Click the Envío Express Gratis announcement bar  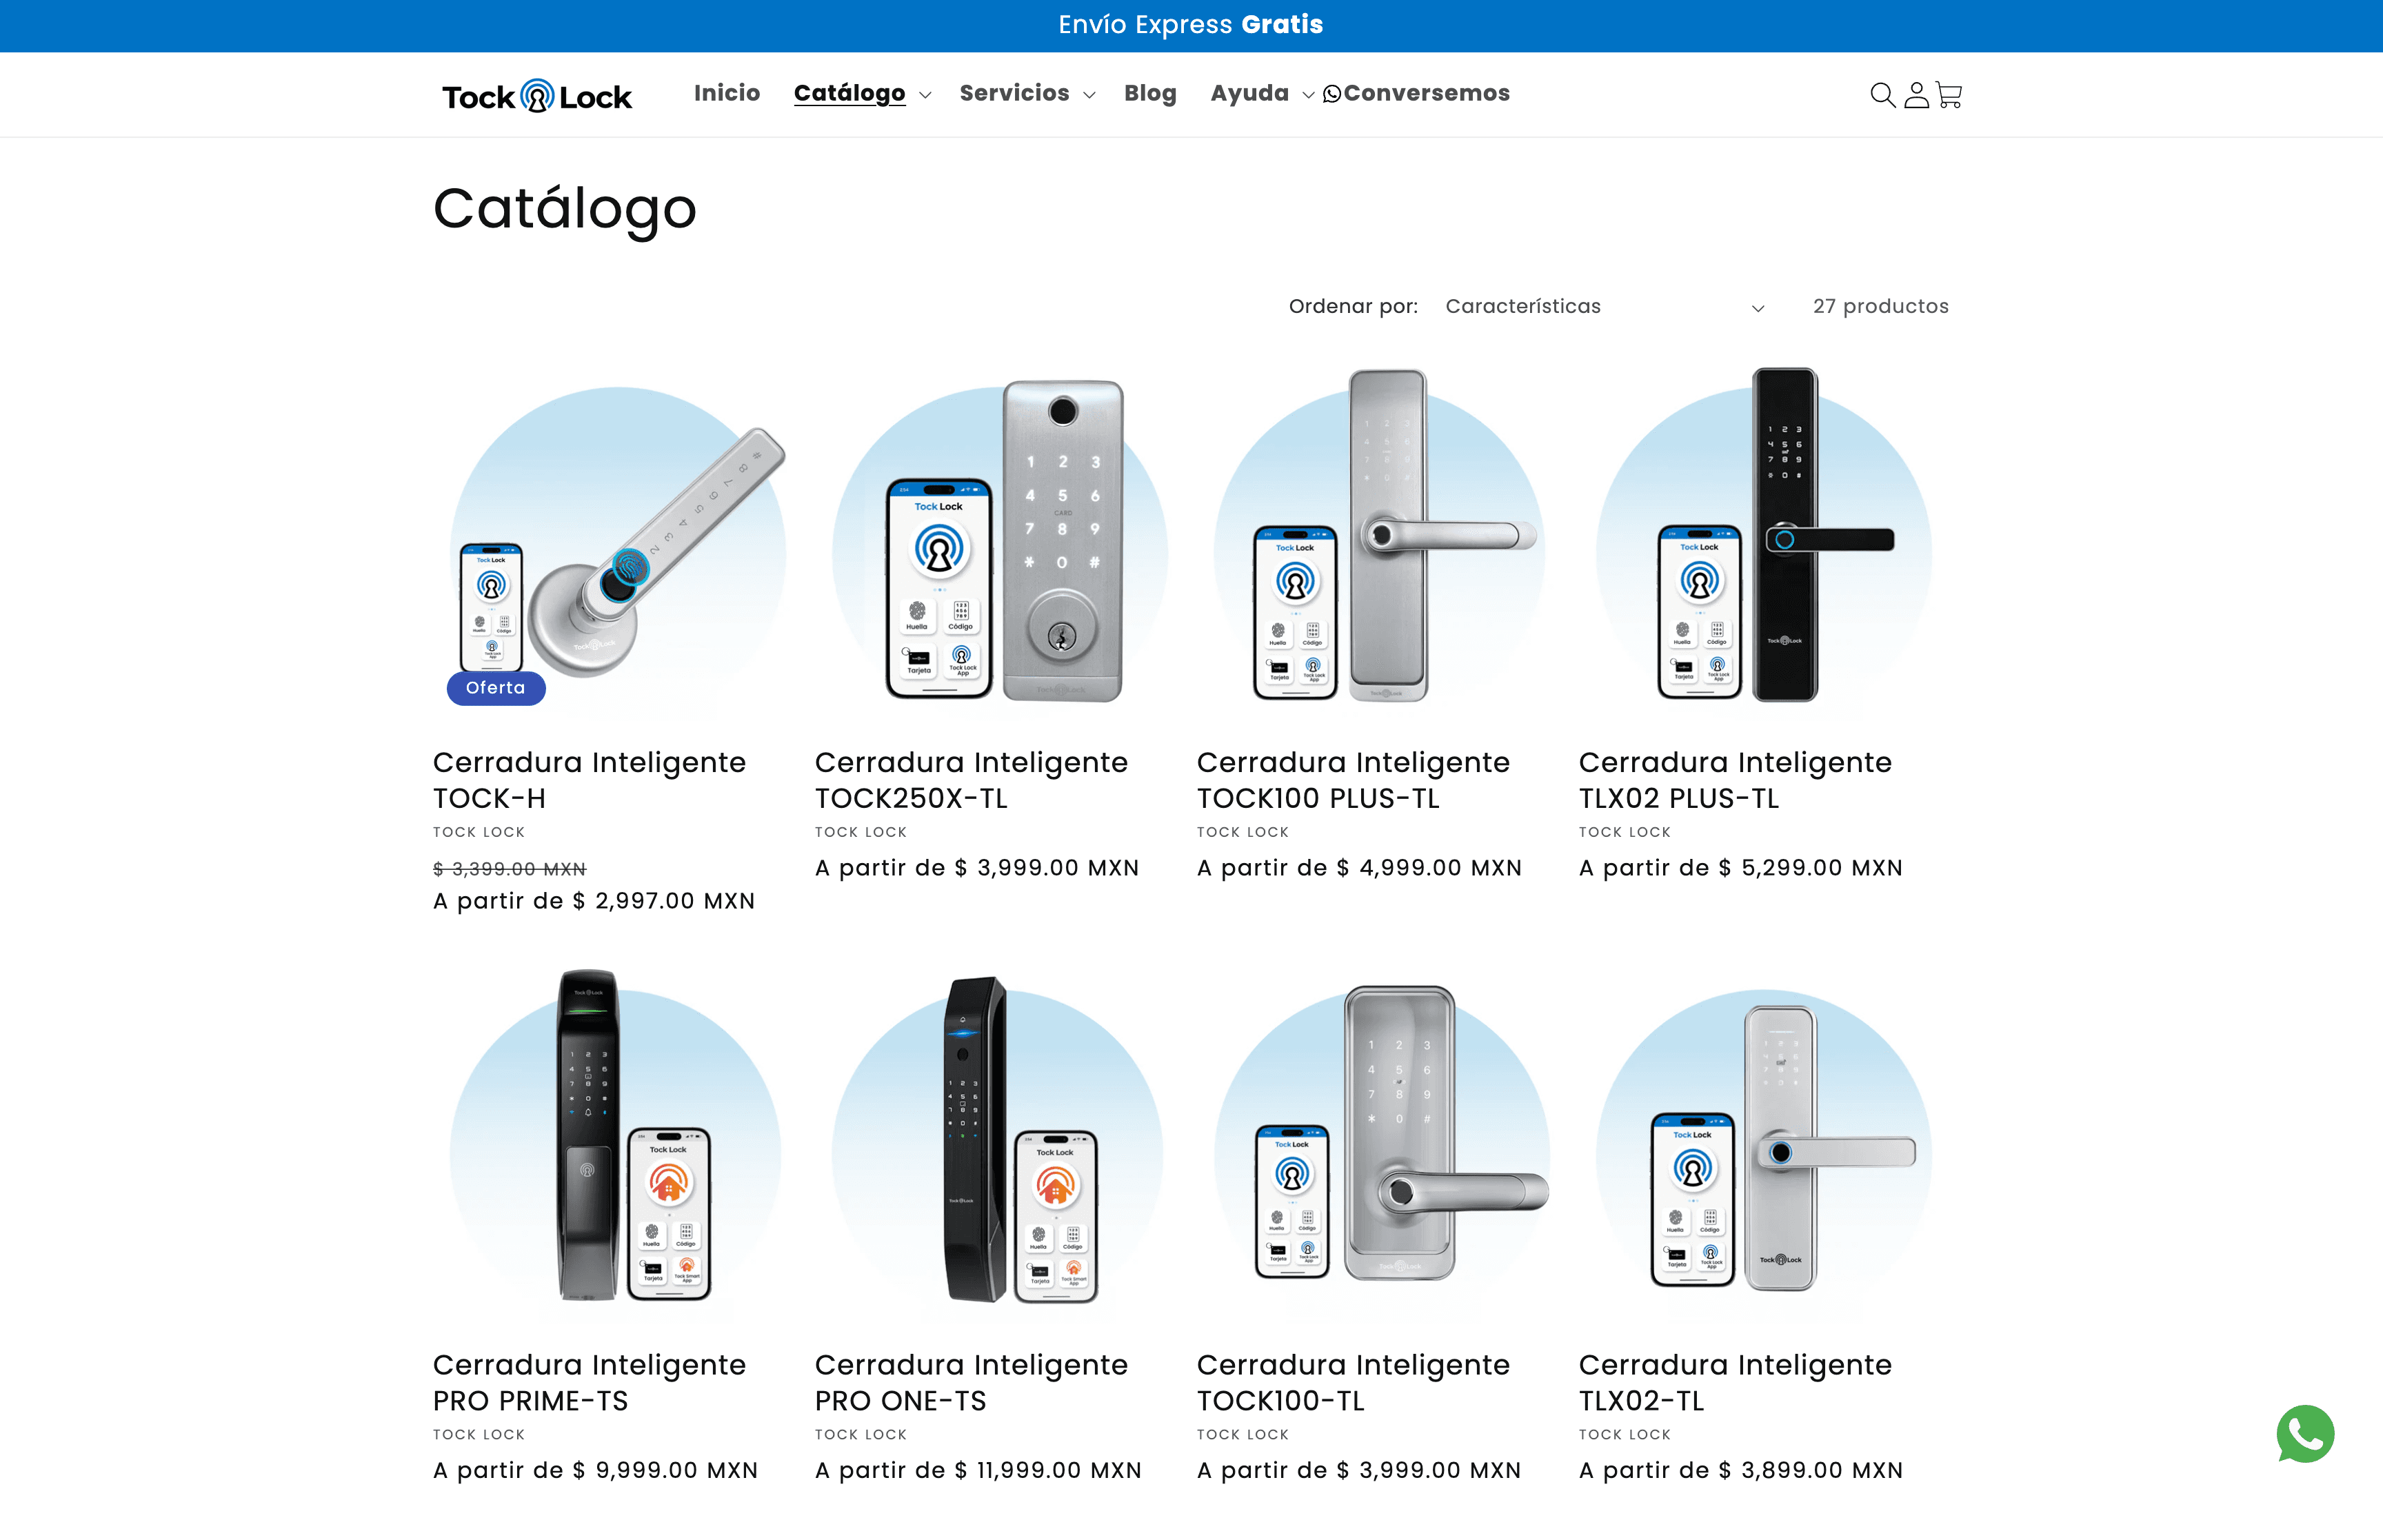1190,25
